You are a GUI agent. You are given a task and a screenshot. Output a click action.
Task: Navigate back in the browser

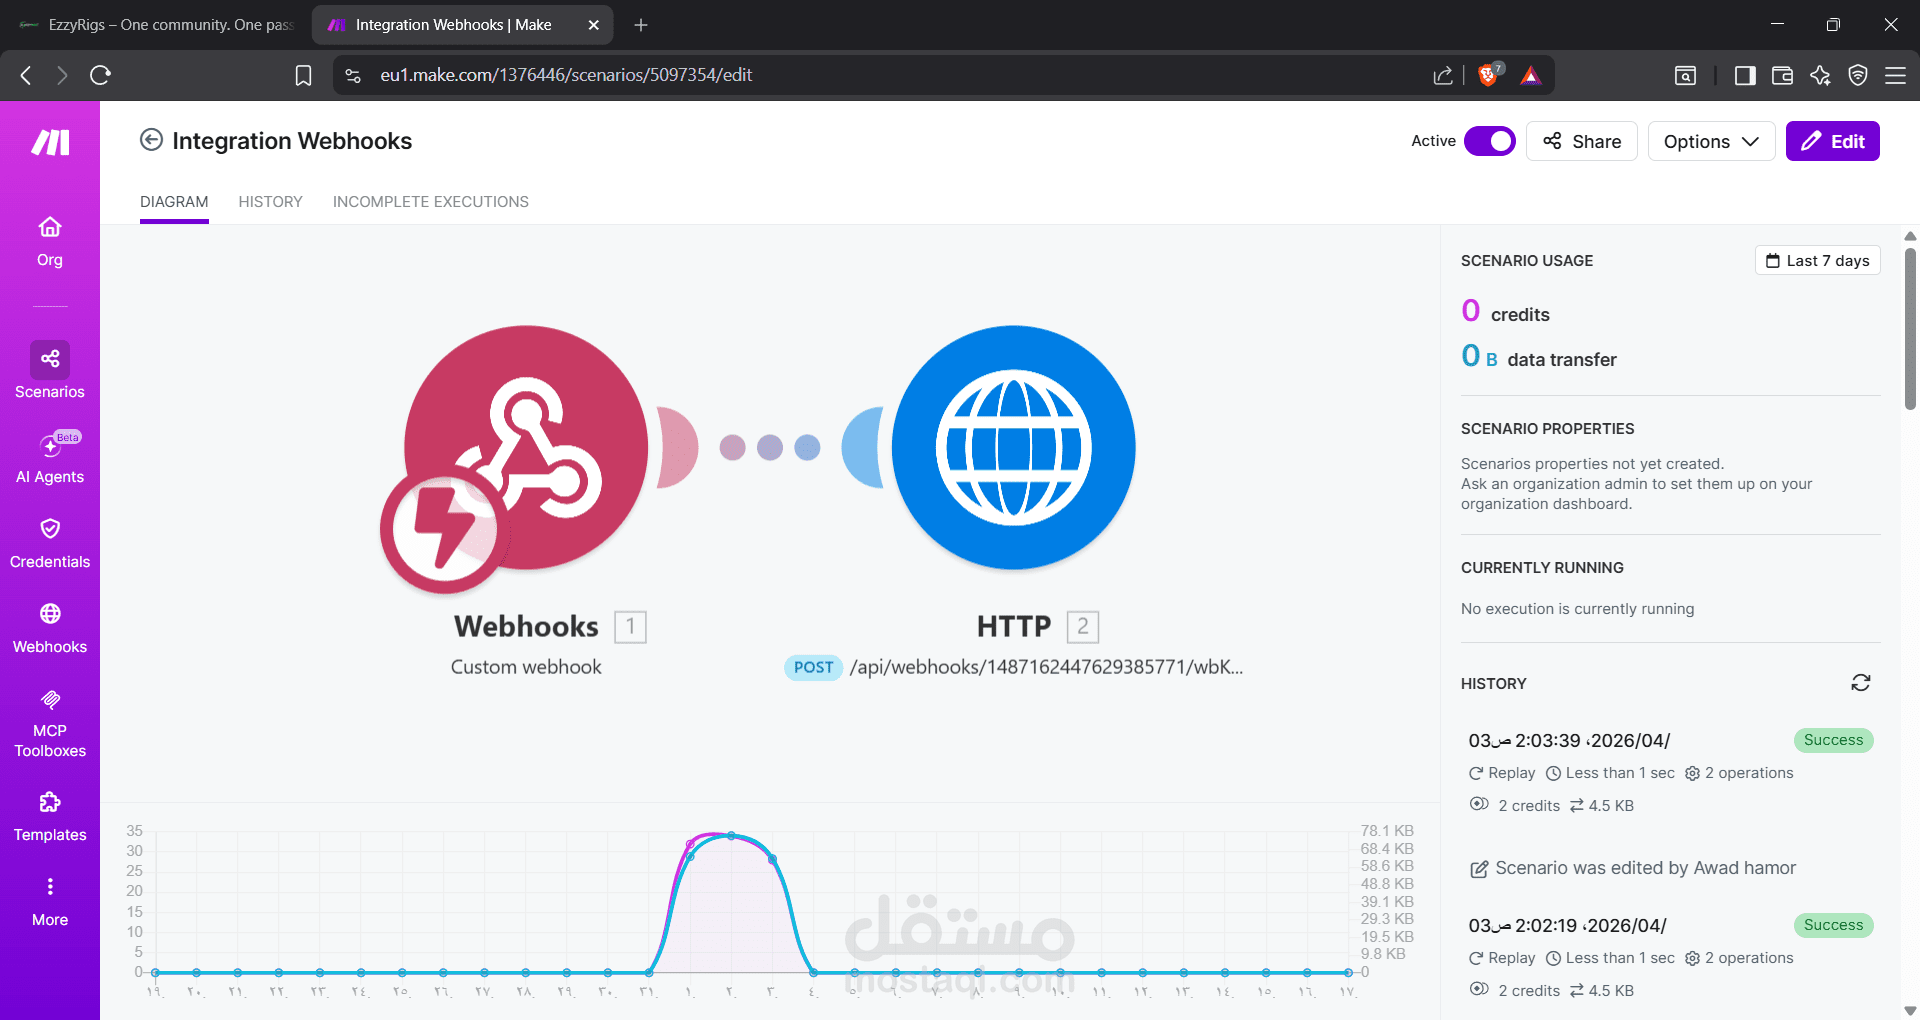click(x=26, y=75)
